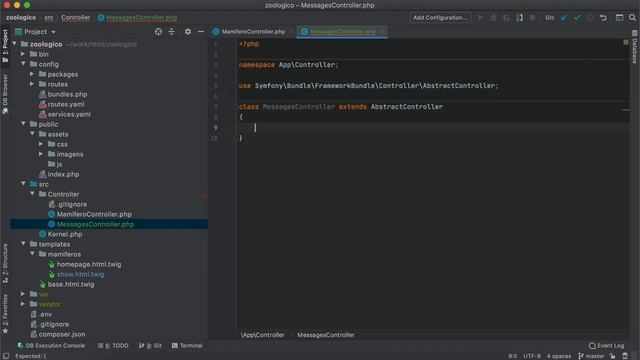Open the DB Browser side panel

pyautogui.click(x=5, y=94)
